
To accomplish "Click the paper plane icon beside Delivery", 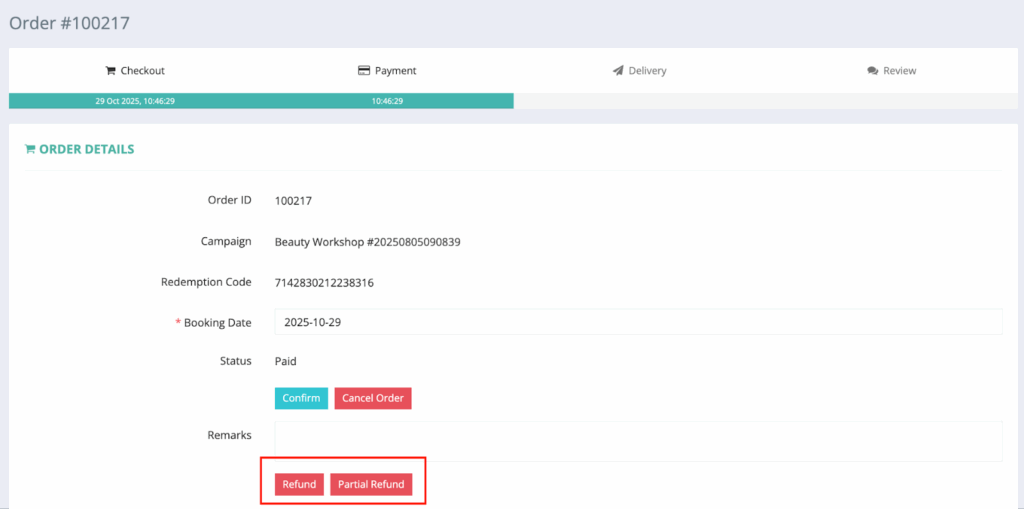I will pyautogui.click(x=618, y=71).
